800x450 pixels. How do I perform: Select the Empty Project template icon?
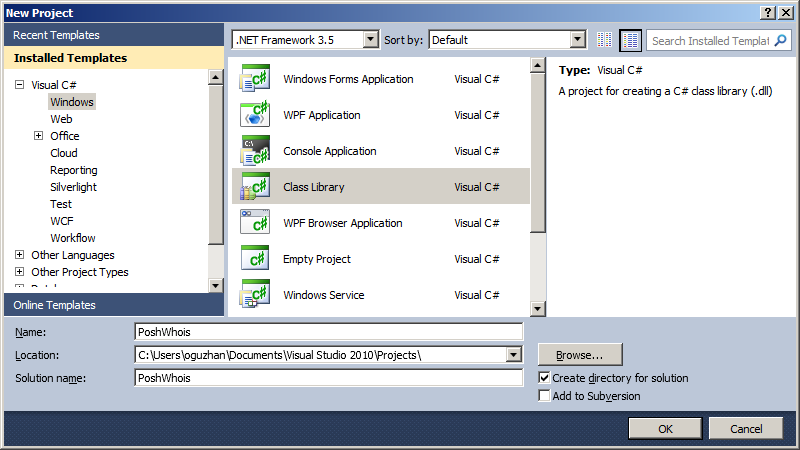pyautogui.click(x=255, y=259)
